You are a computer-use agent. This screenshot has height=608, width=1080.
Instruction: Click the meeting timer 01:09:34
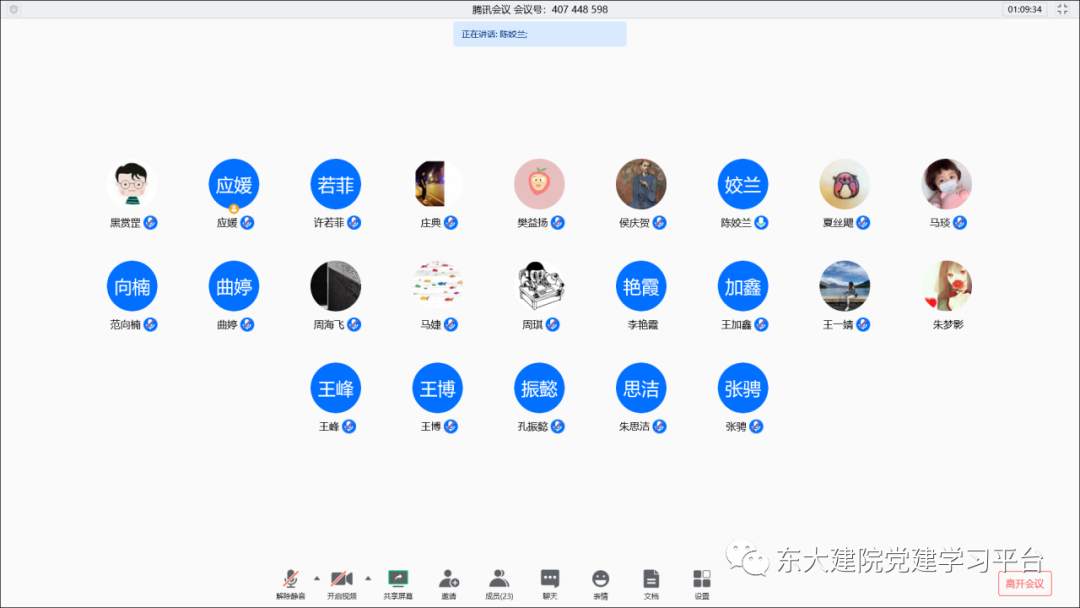1024,9
